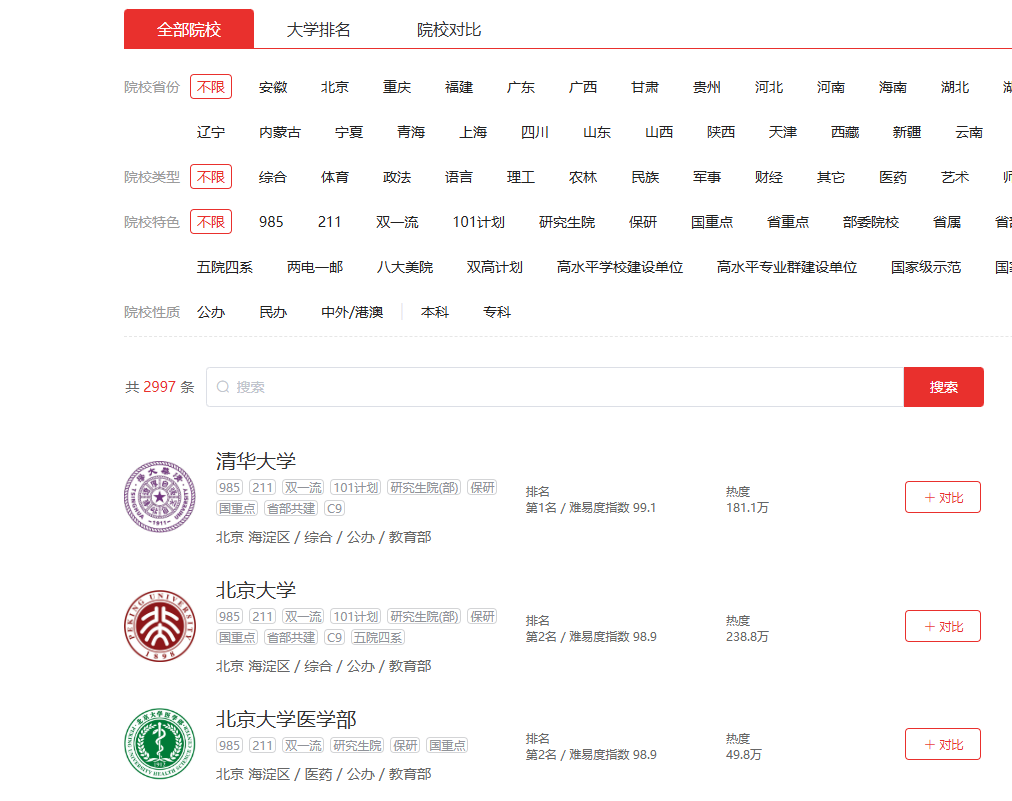
Task: Select the 双一流 school feature filter
Action: click(395, 221)
